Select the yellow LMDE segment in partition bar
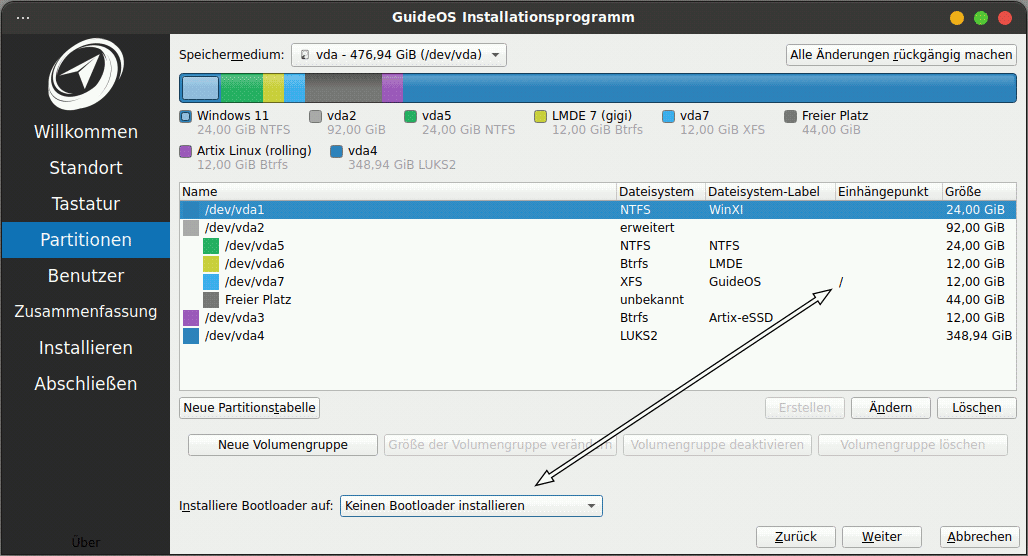 pyautogui.click(x=273, y=88)
